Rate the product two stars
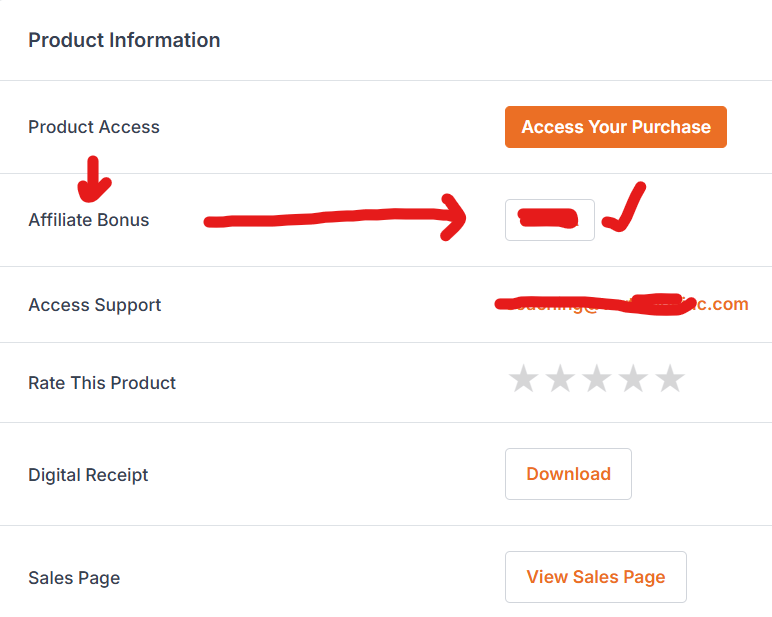This screenshot has width=772, height=617. (x=560, y=379)
